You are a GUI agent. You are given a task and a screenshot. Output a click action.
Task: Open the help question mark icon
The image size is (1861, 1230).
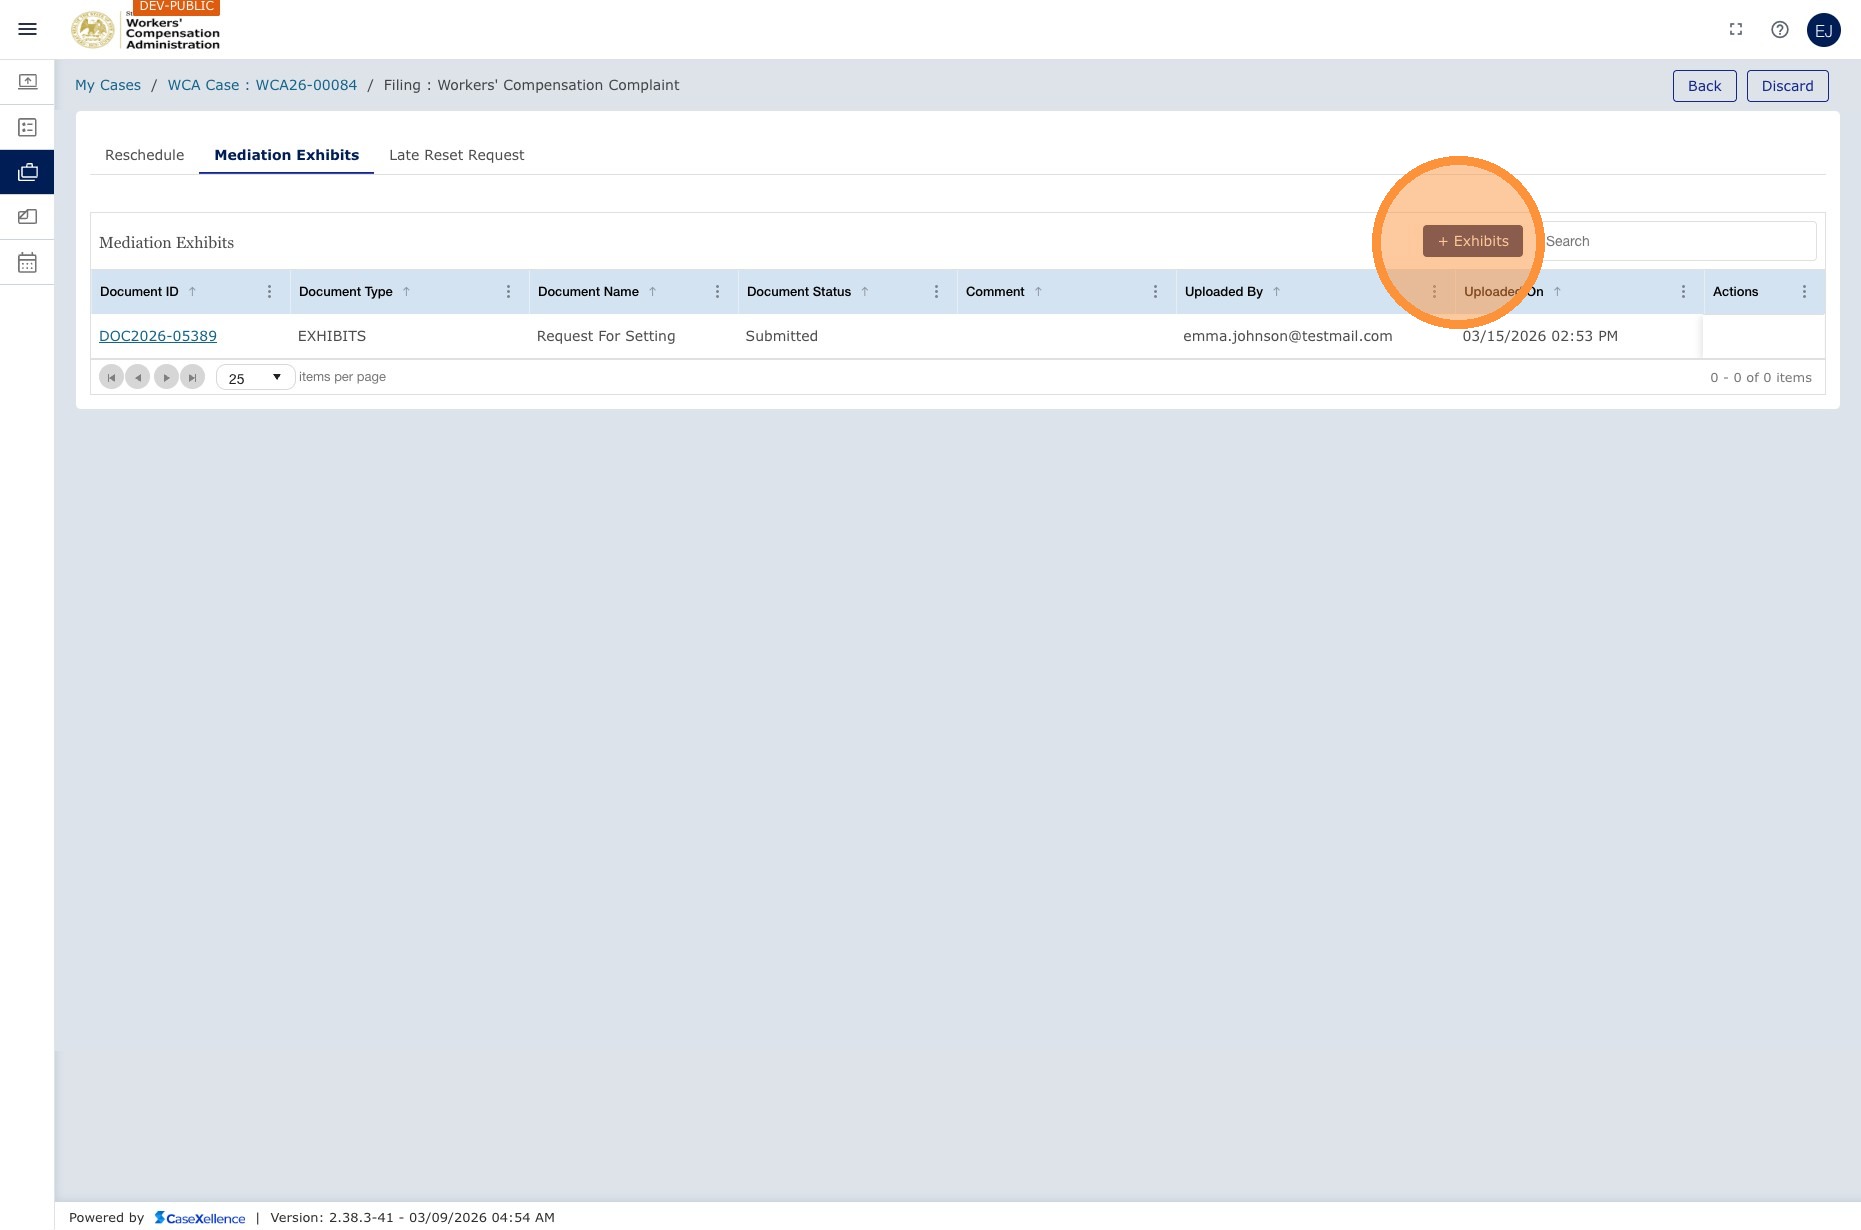click(1780, 30)
